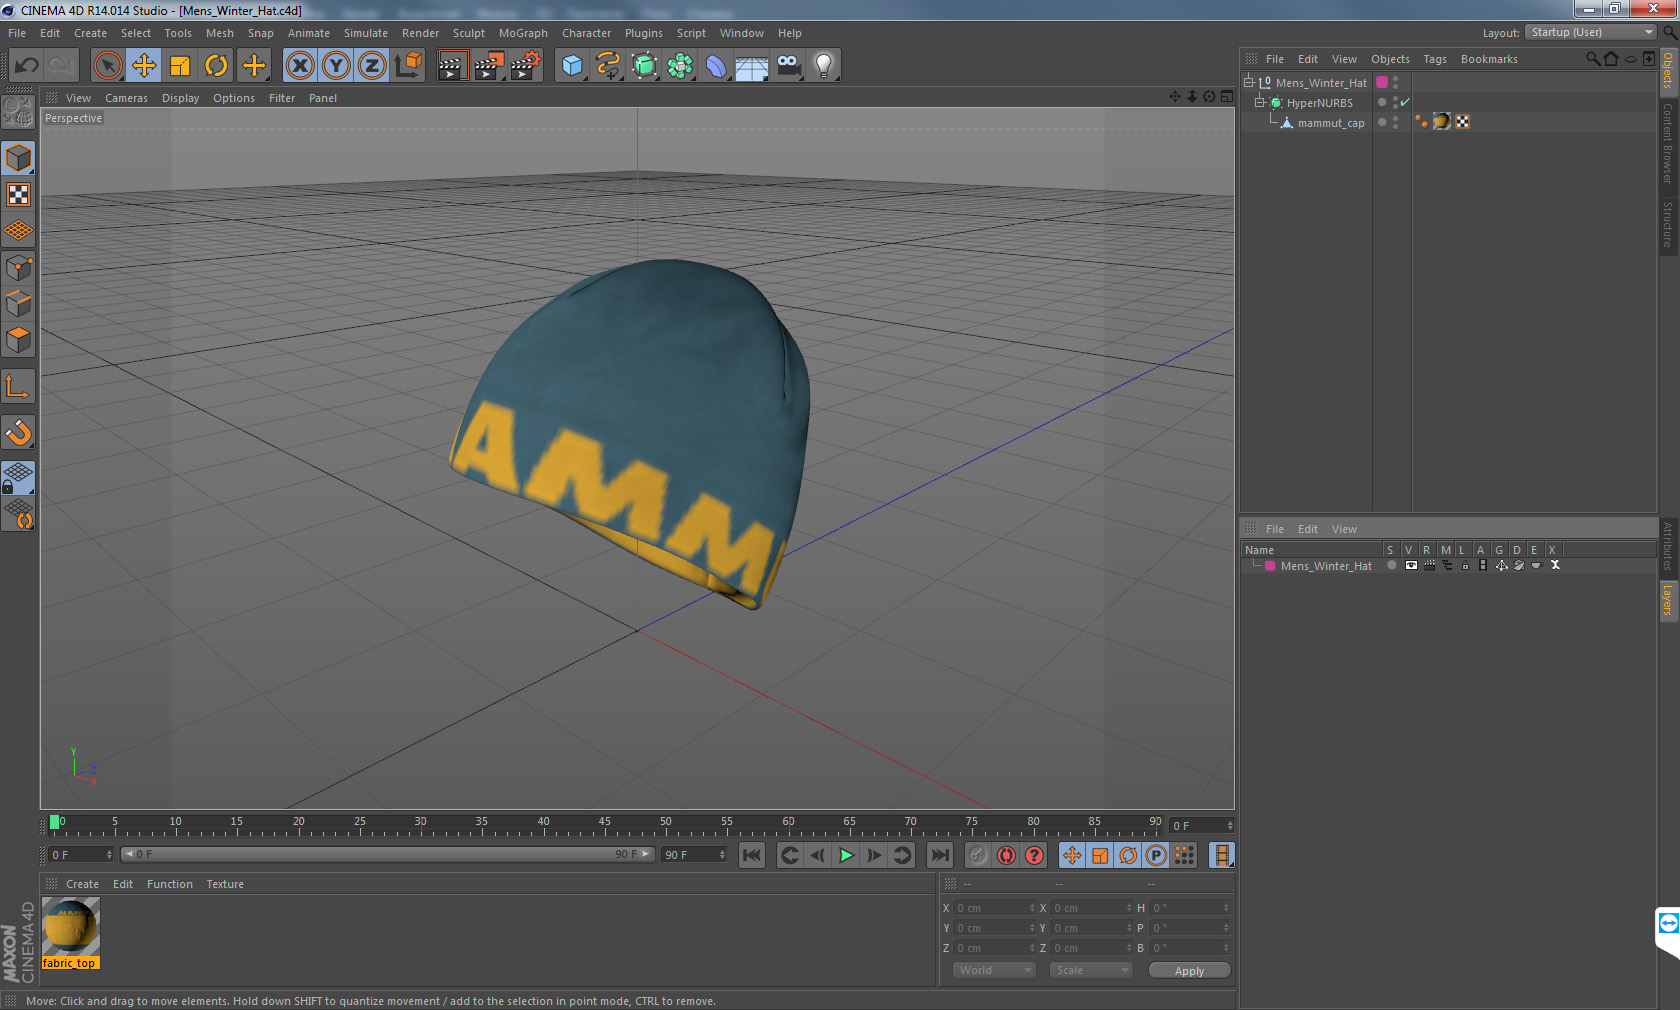The height and width of the screenshot is (1010, 1680).
Task: Add a Camera object
Action: click(x=788, y=66)
